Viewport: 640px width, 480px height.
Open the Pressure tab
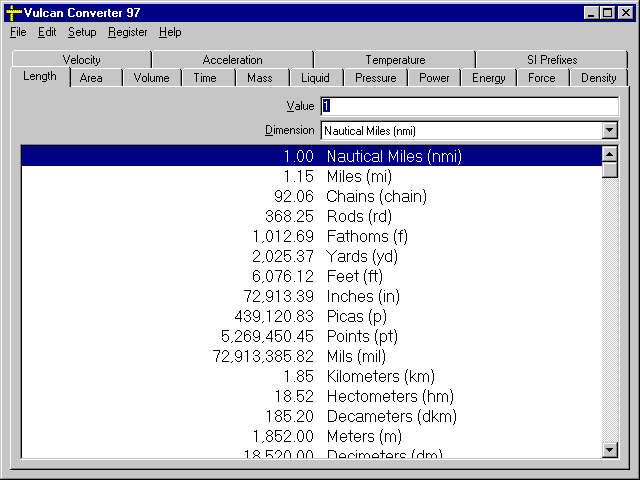coord(375,78)
